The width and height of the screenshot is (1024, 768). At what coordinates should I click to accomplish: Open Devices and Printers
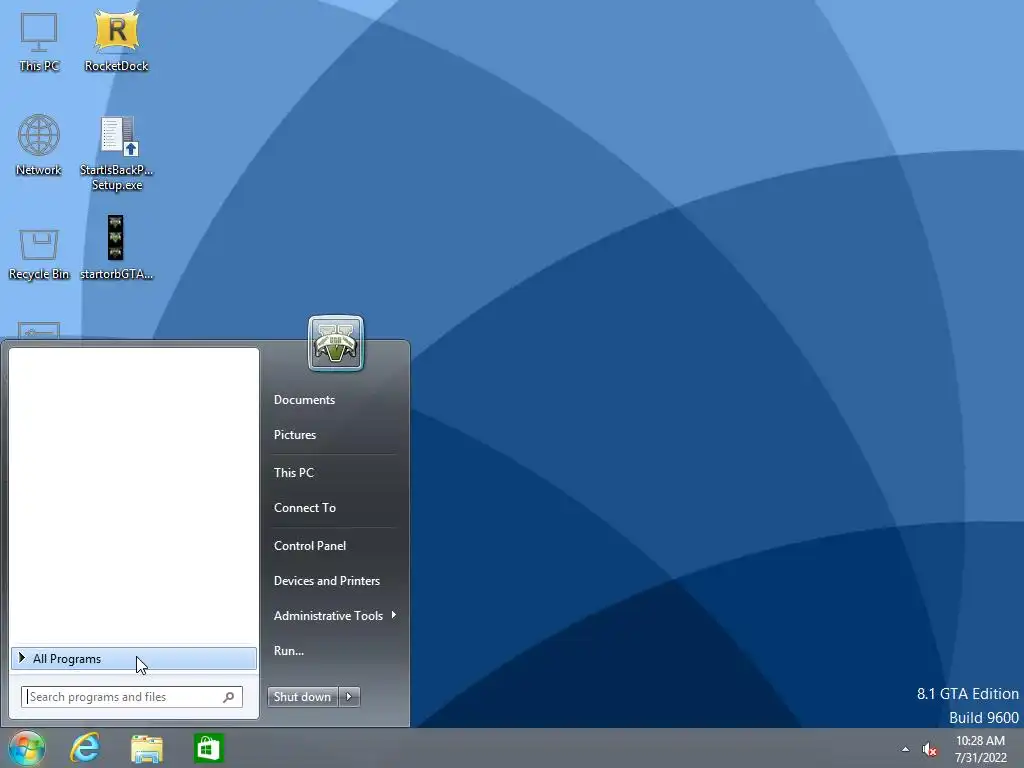(327, 581)
